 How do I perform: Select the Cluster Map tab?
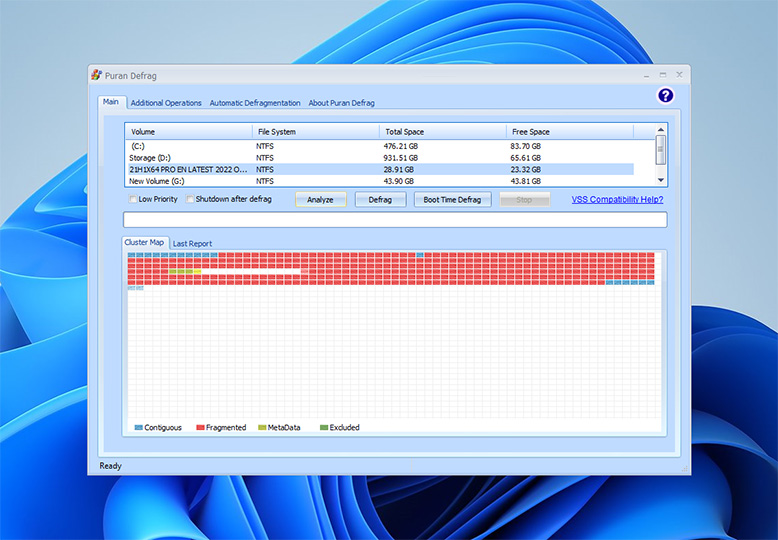pyautogui.click(x=144, y=242)
